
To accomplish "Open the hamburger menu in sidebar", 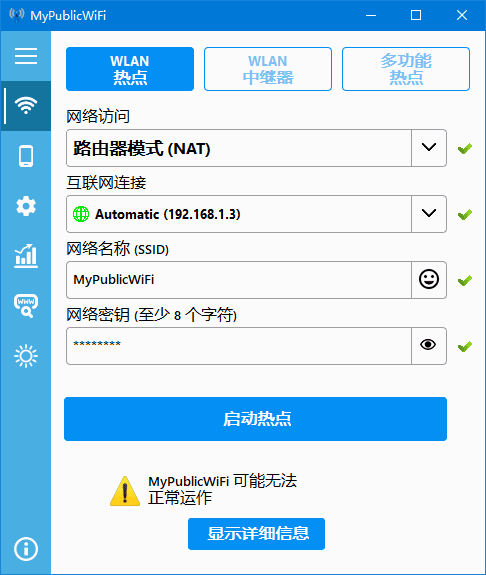I will pos(26,56).
